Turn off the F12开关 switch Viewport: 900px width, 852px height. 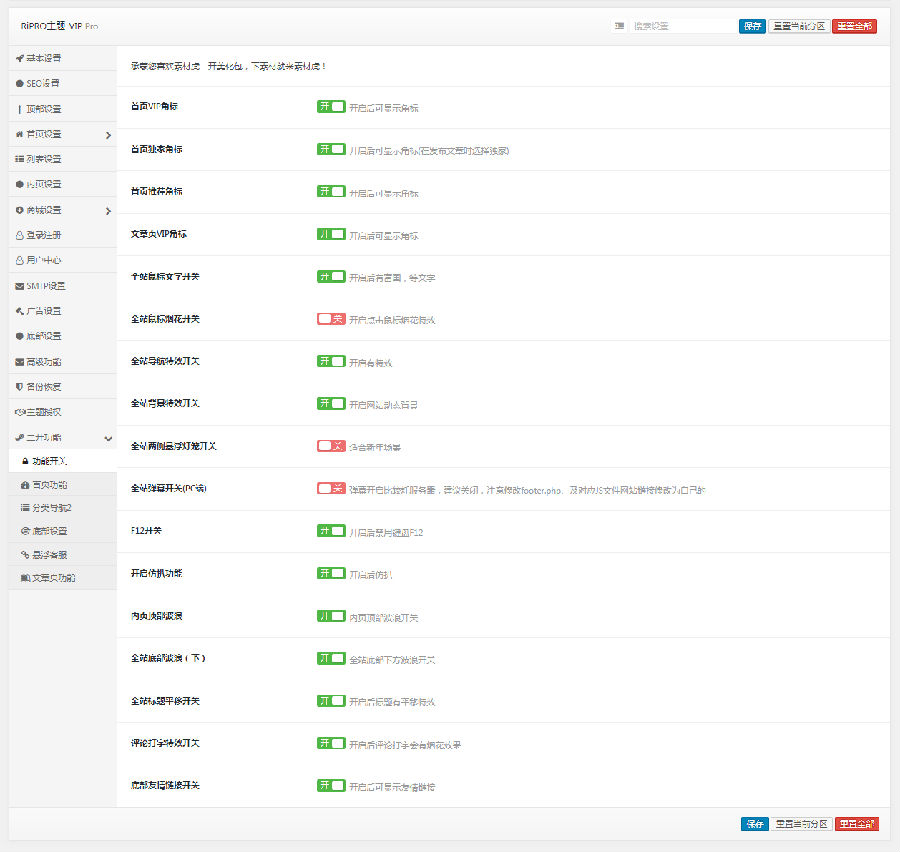coord(331,531)
